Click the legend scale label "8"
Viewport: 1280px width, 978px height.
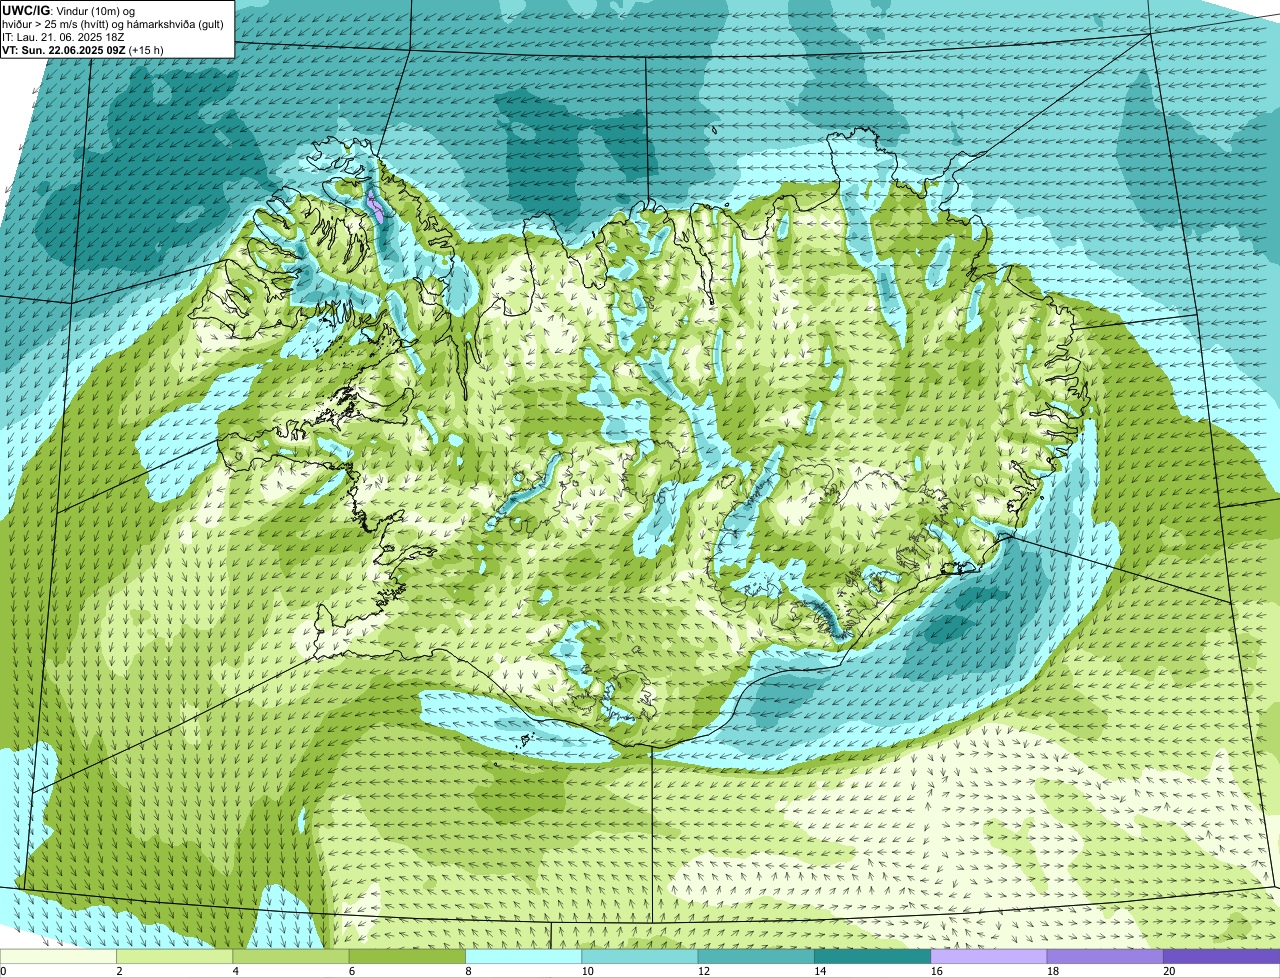[x=468, y=971]
